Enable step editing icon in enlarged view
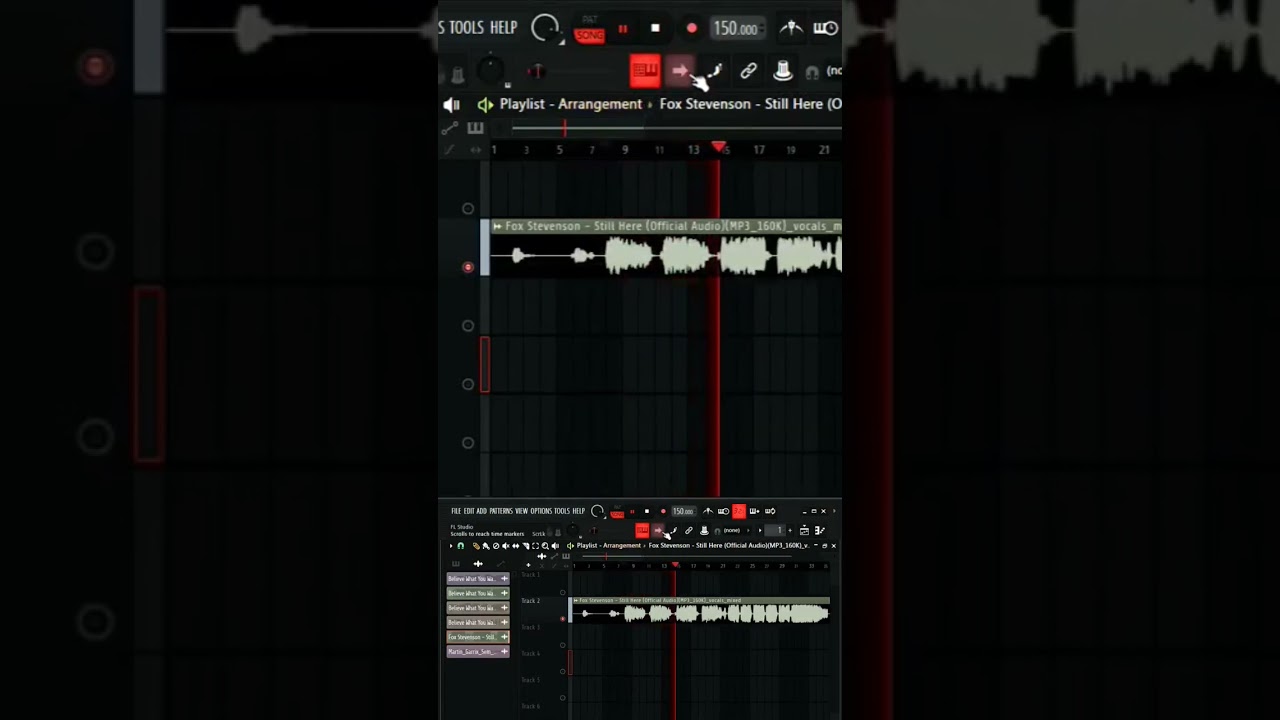 pos(714,71)
